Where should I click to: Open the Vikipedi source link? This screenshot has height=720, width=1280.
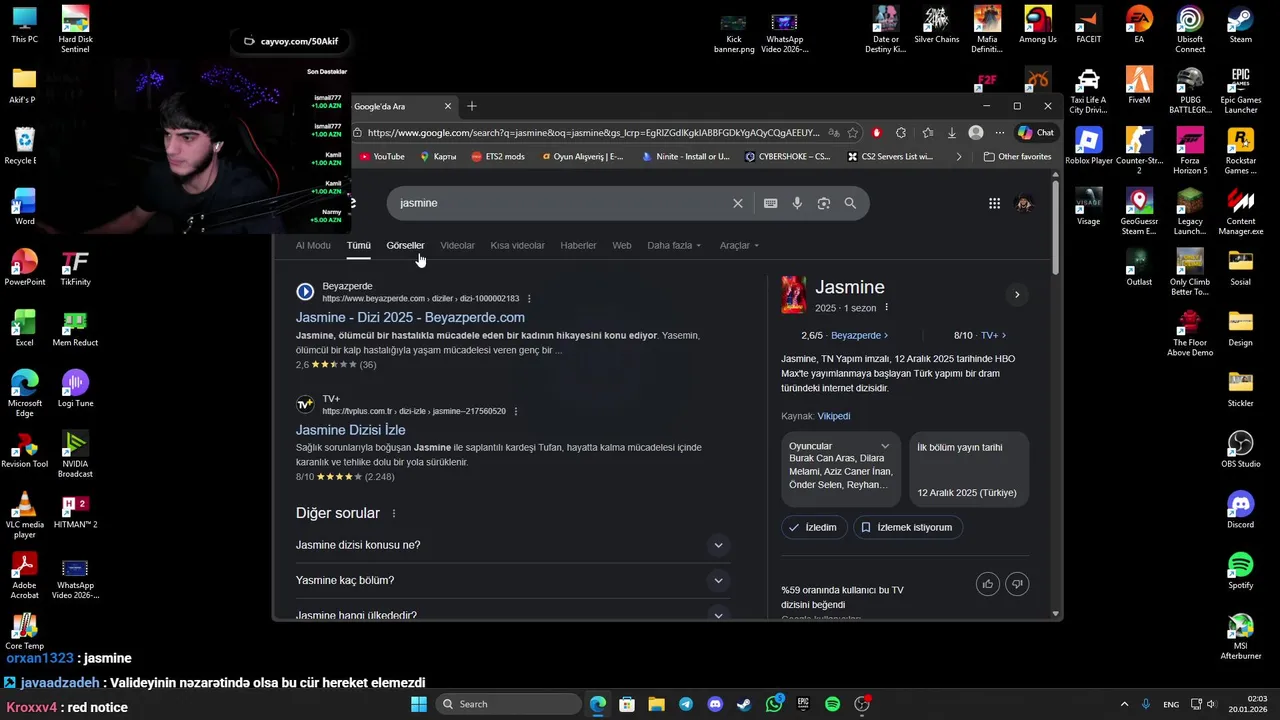point(834,416)
